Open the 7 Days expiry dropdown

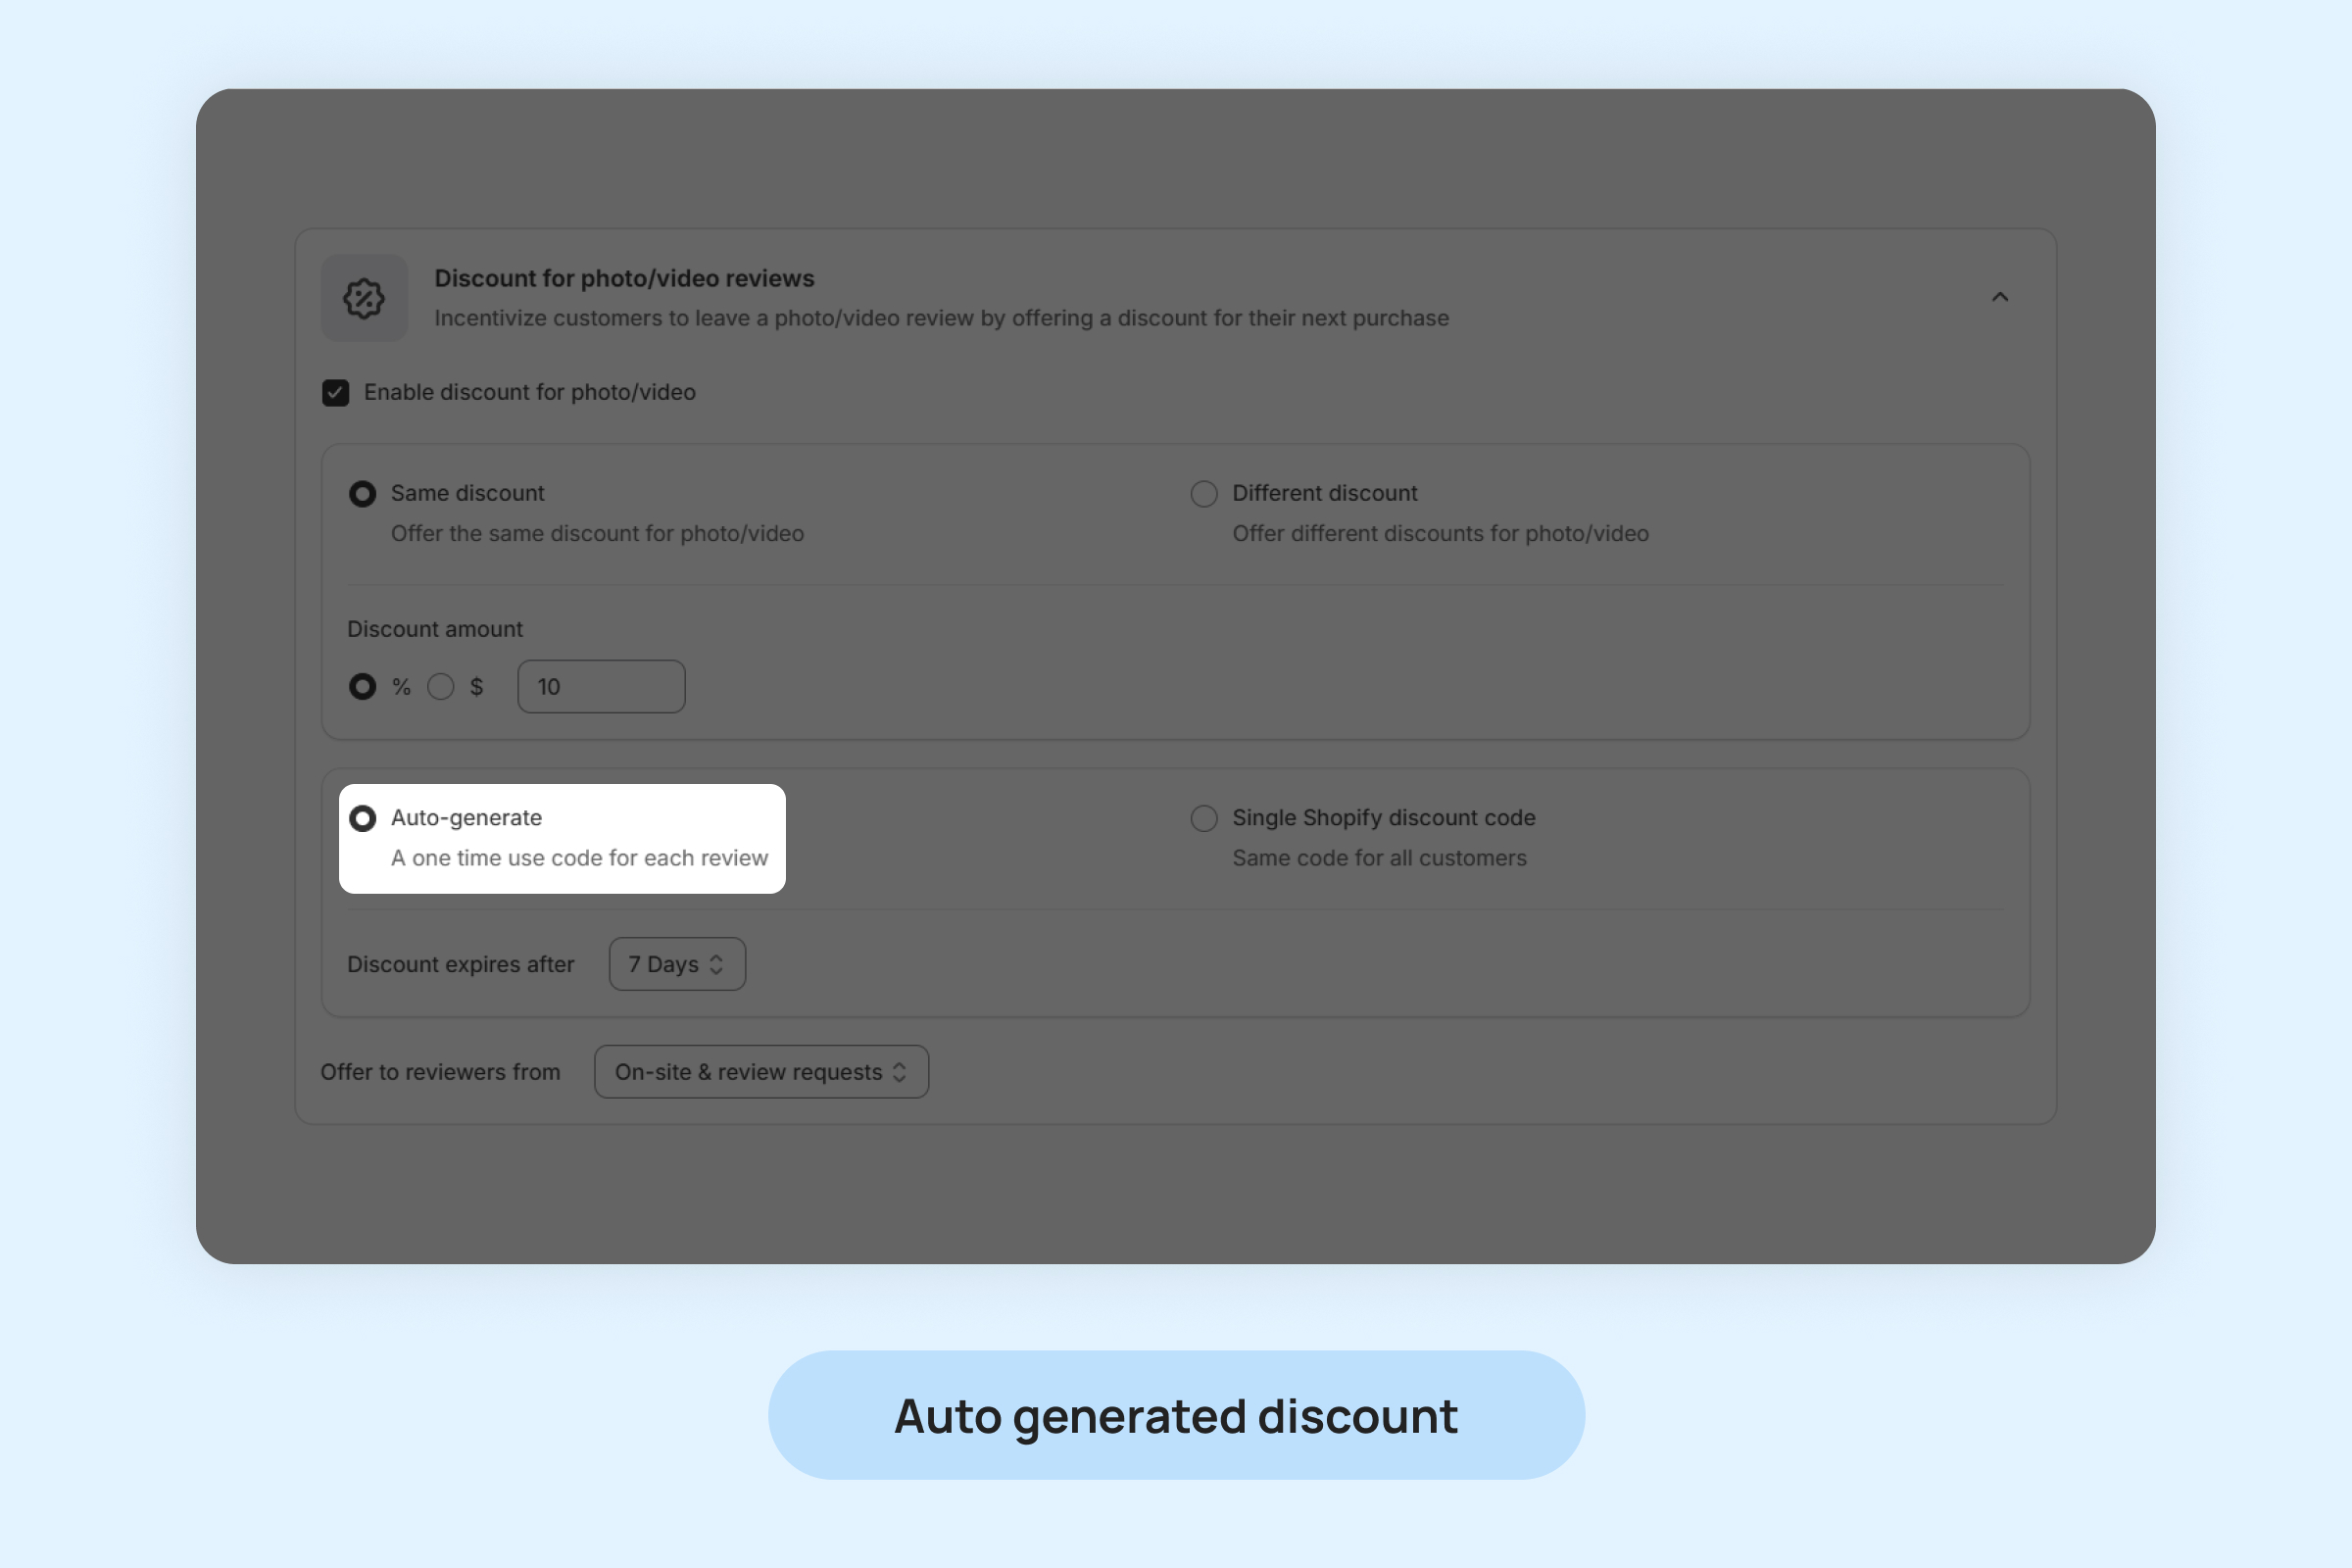(677, 964)
